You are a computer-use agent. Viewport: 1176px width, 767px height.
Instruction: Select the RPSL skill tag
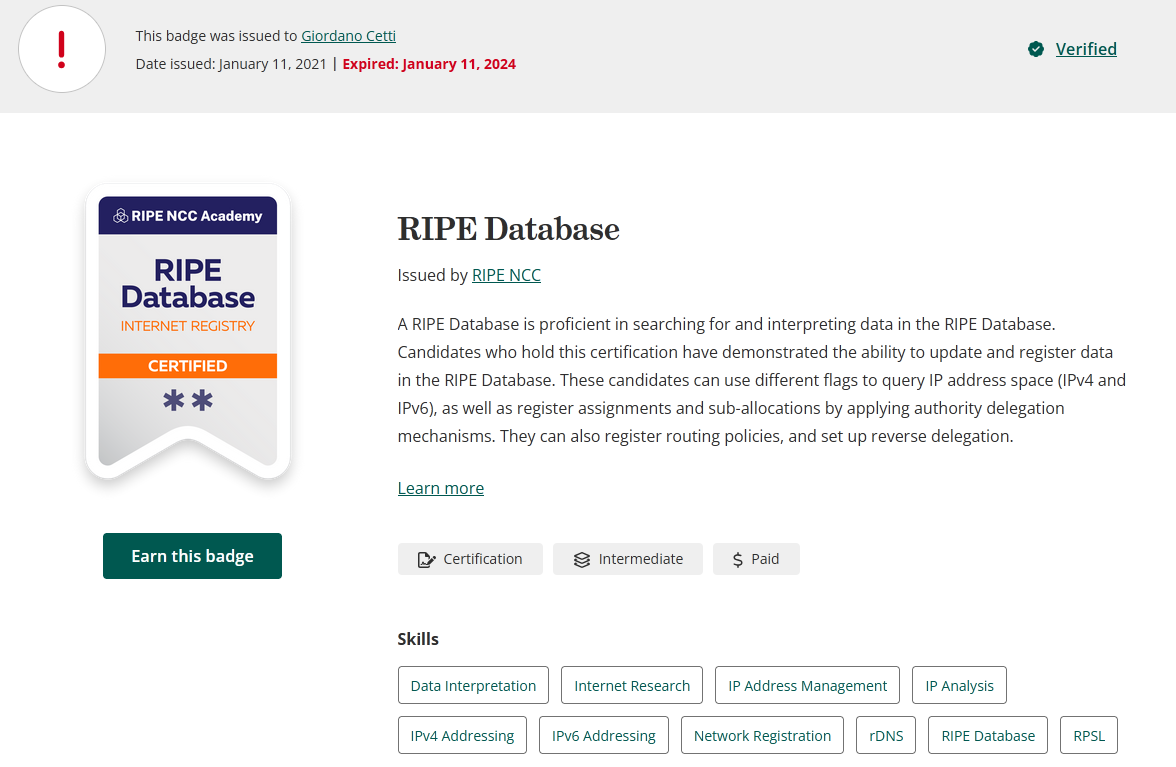(1089, 736)
